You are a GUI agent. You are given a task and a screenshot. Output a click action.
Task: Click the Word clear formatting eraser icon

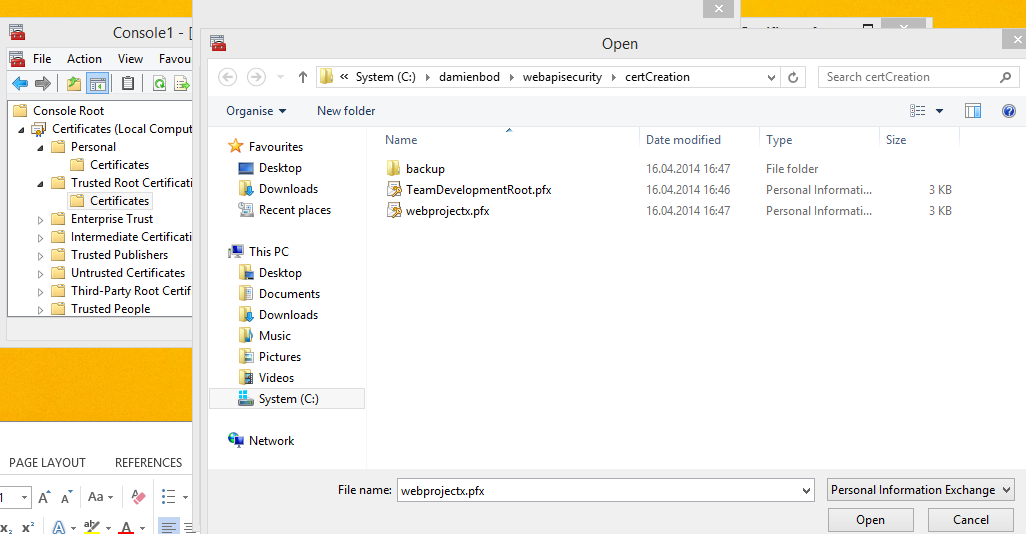[139, 497]
